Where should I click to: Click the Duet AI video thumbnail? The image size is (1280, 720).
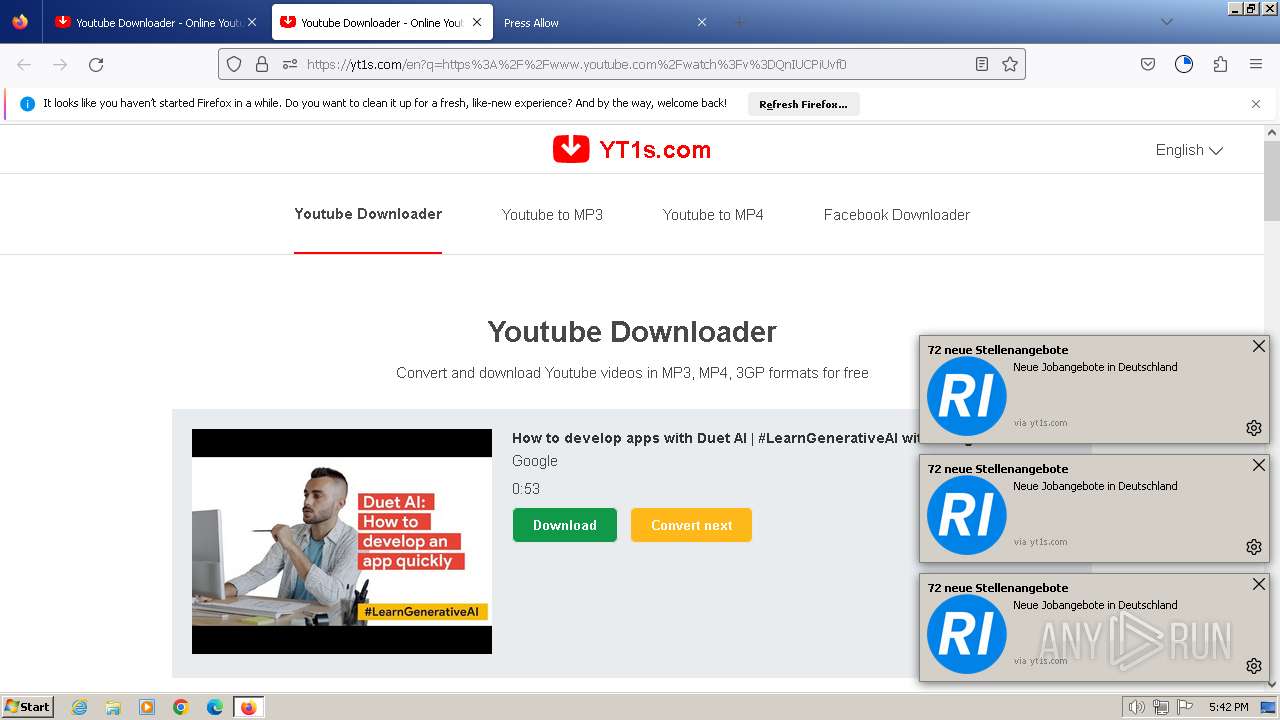342,541
